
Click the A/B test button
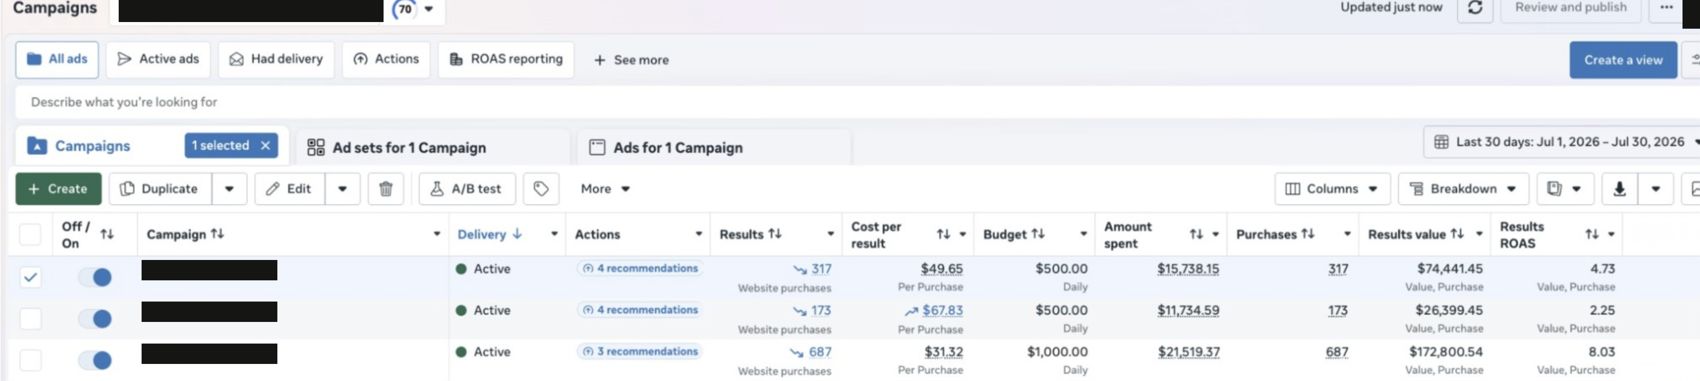(x=466, y=188)
